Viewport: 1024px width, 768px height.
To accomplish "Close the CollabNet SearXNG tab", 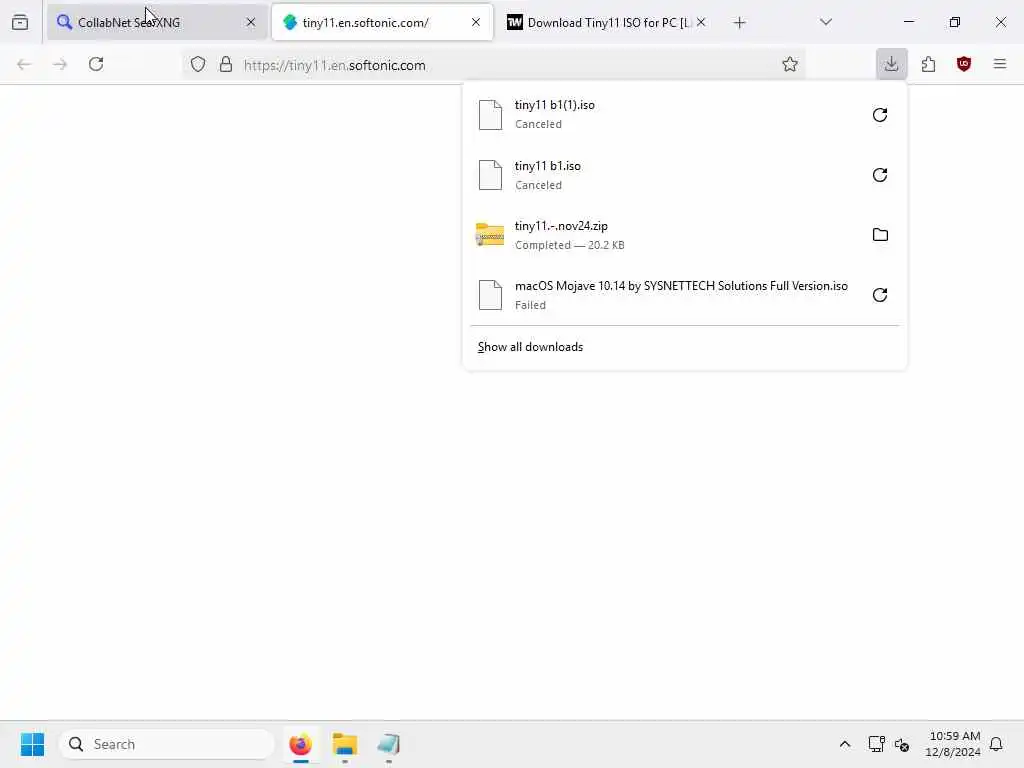I will tap(251, 22).
